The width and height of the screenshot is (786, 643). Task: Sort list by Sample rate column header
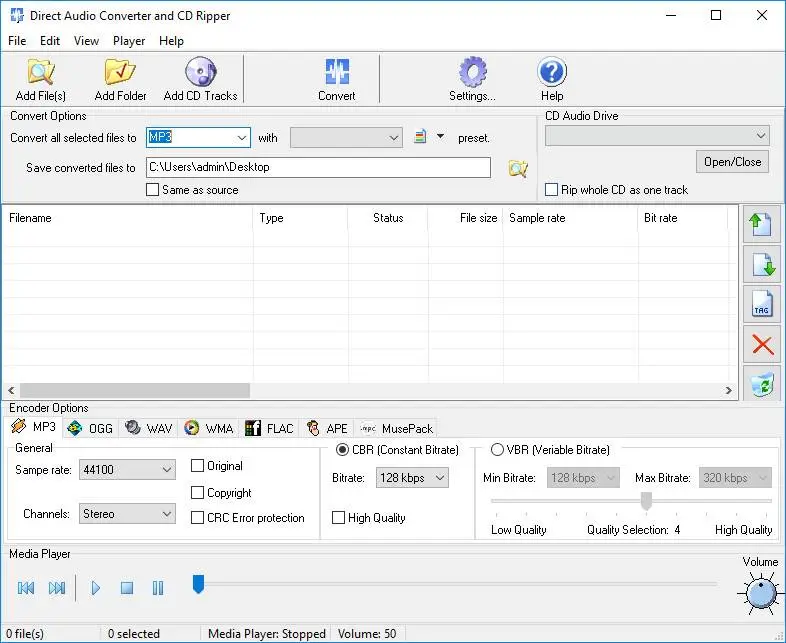click(x=570, y=218)
